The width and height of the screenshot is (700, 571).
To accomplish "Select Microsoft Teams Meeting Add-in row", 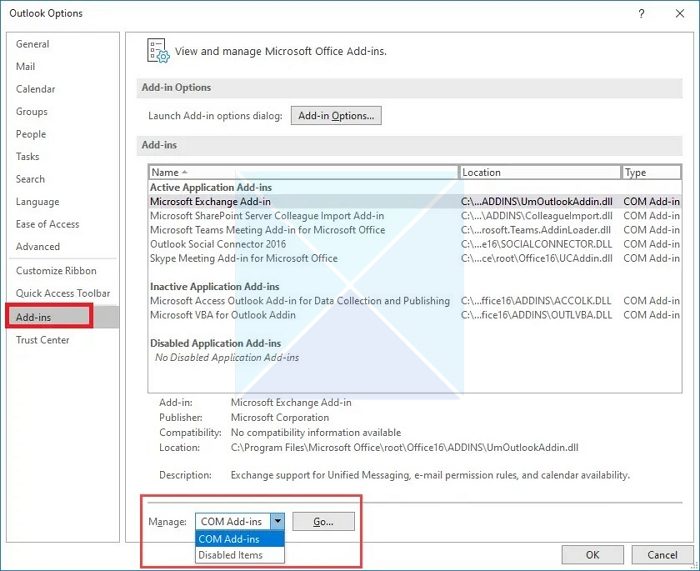I will [415, 230].
